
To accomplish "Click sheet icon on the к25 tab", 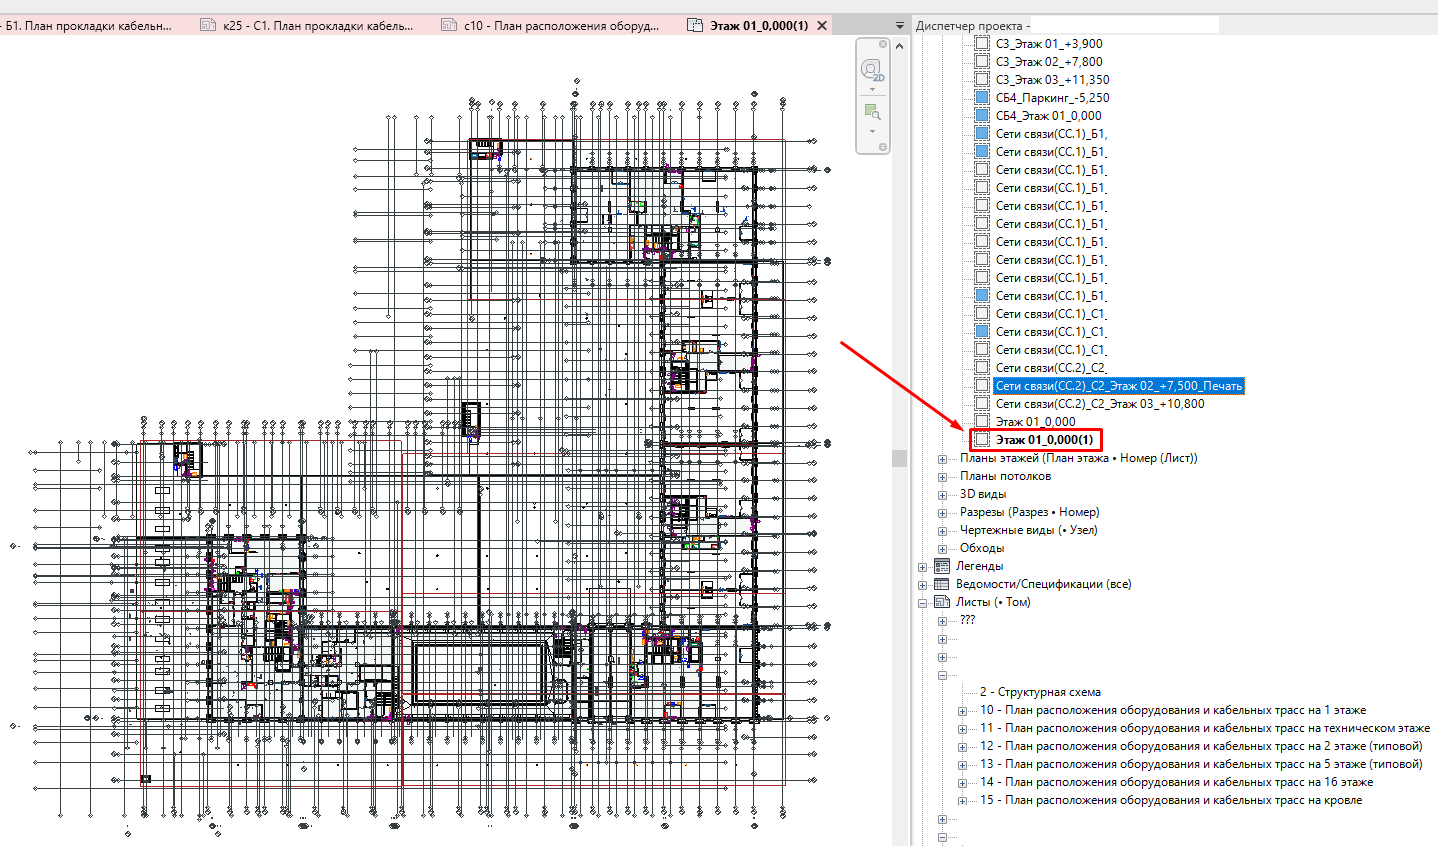I will pyautogui.click(x=208, y=26).
